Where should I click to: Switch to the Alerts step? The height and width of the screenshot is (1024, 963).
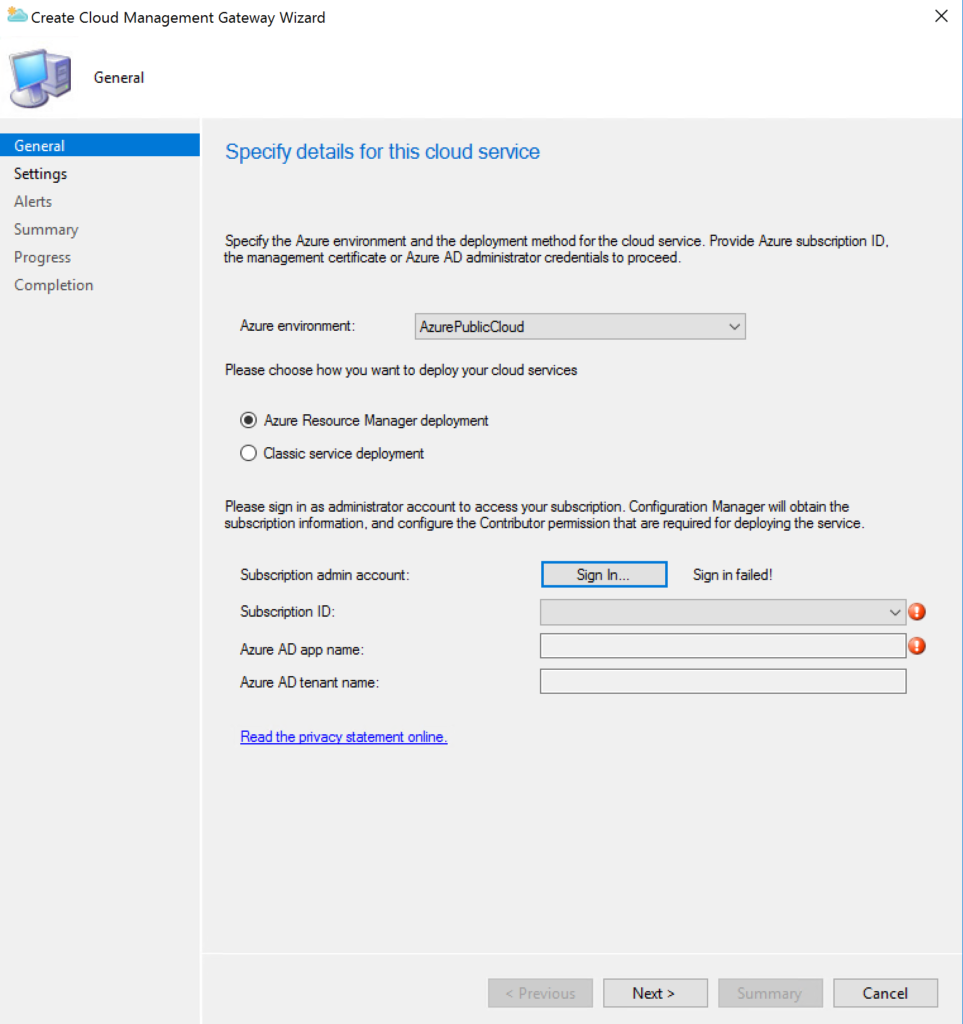click(x=33, y=201)
